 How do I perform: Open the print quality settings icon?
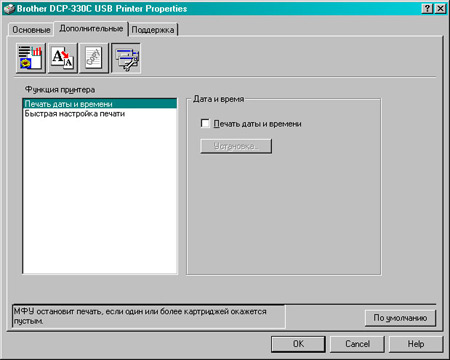(x=31, y=58)
